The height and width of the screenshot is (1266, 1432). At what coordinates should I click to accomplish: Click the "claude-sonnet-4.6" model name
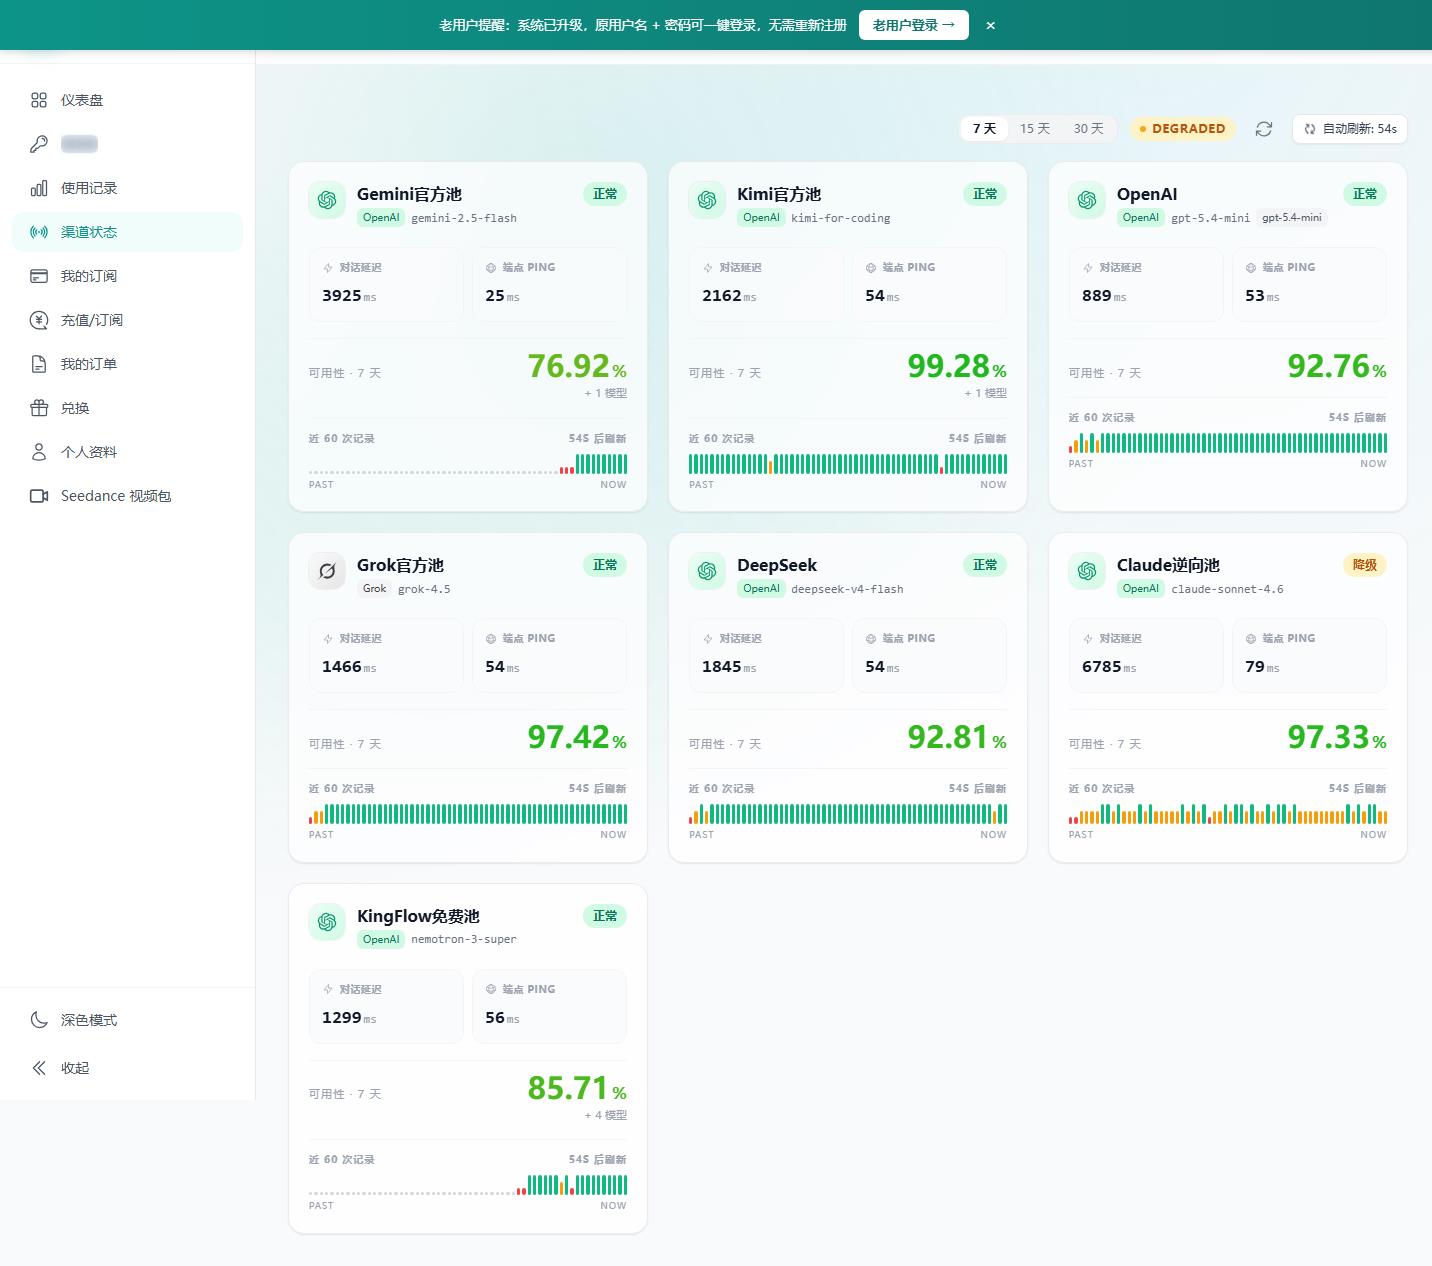point(1227,589)
